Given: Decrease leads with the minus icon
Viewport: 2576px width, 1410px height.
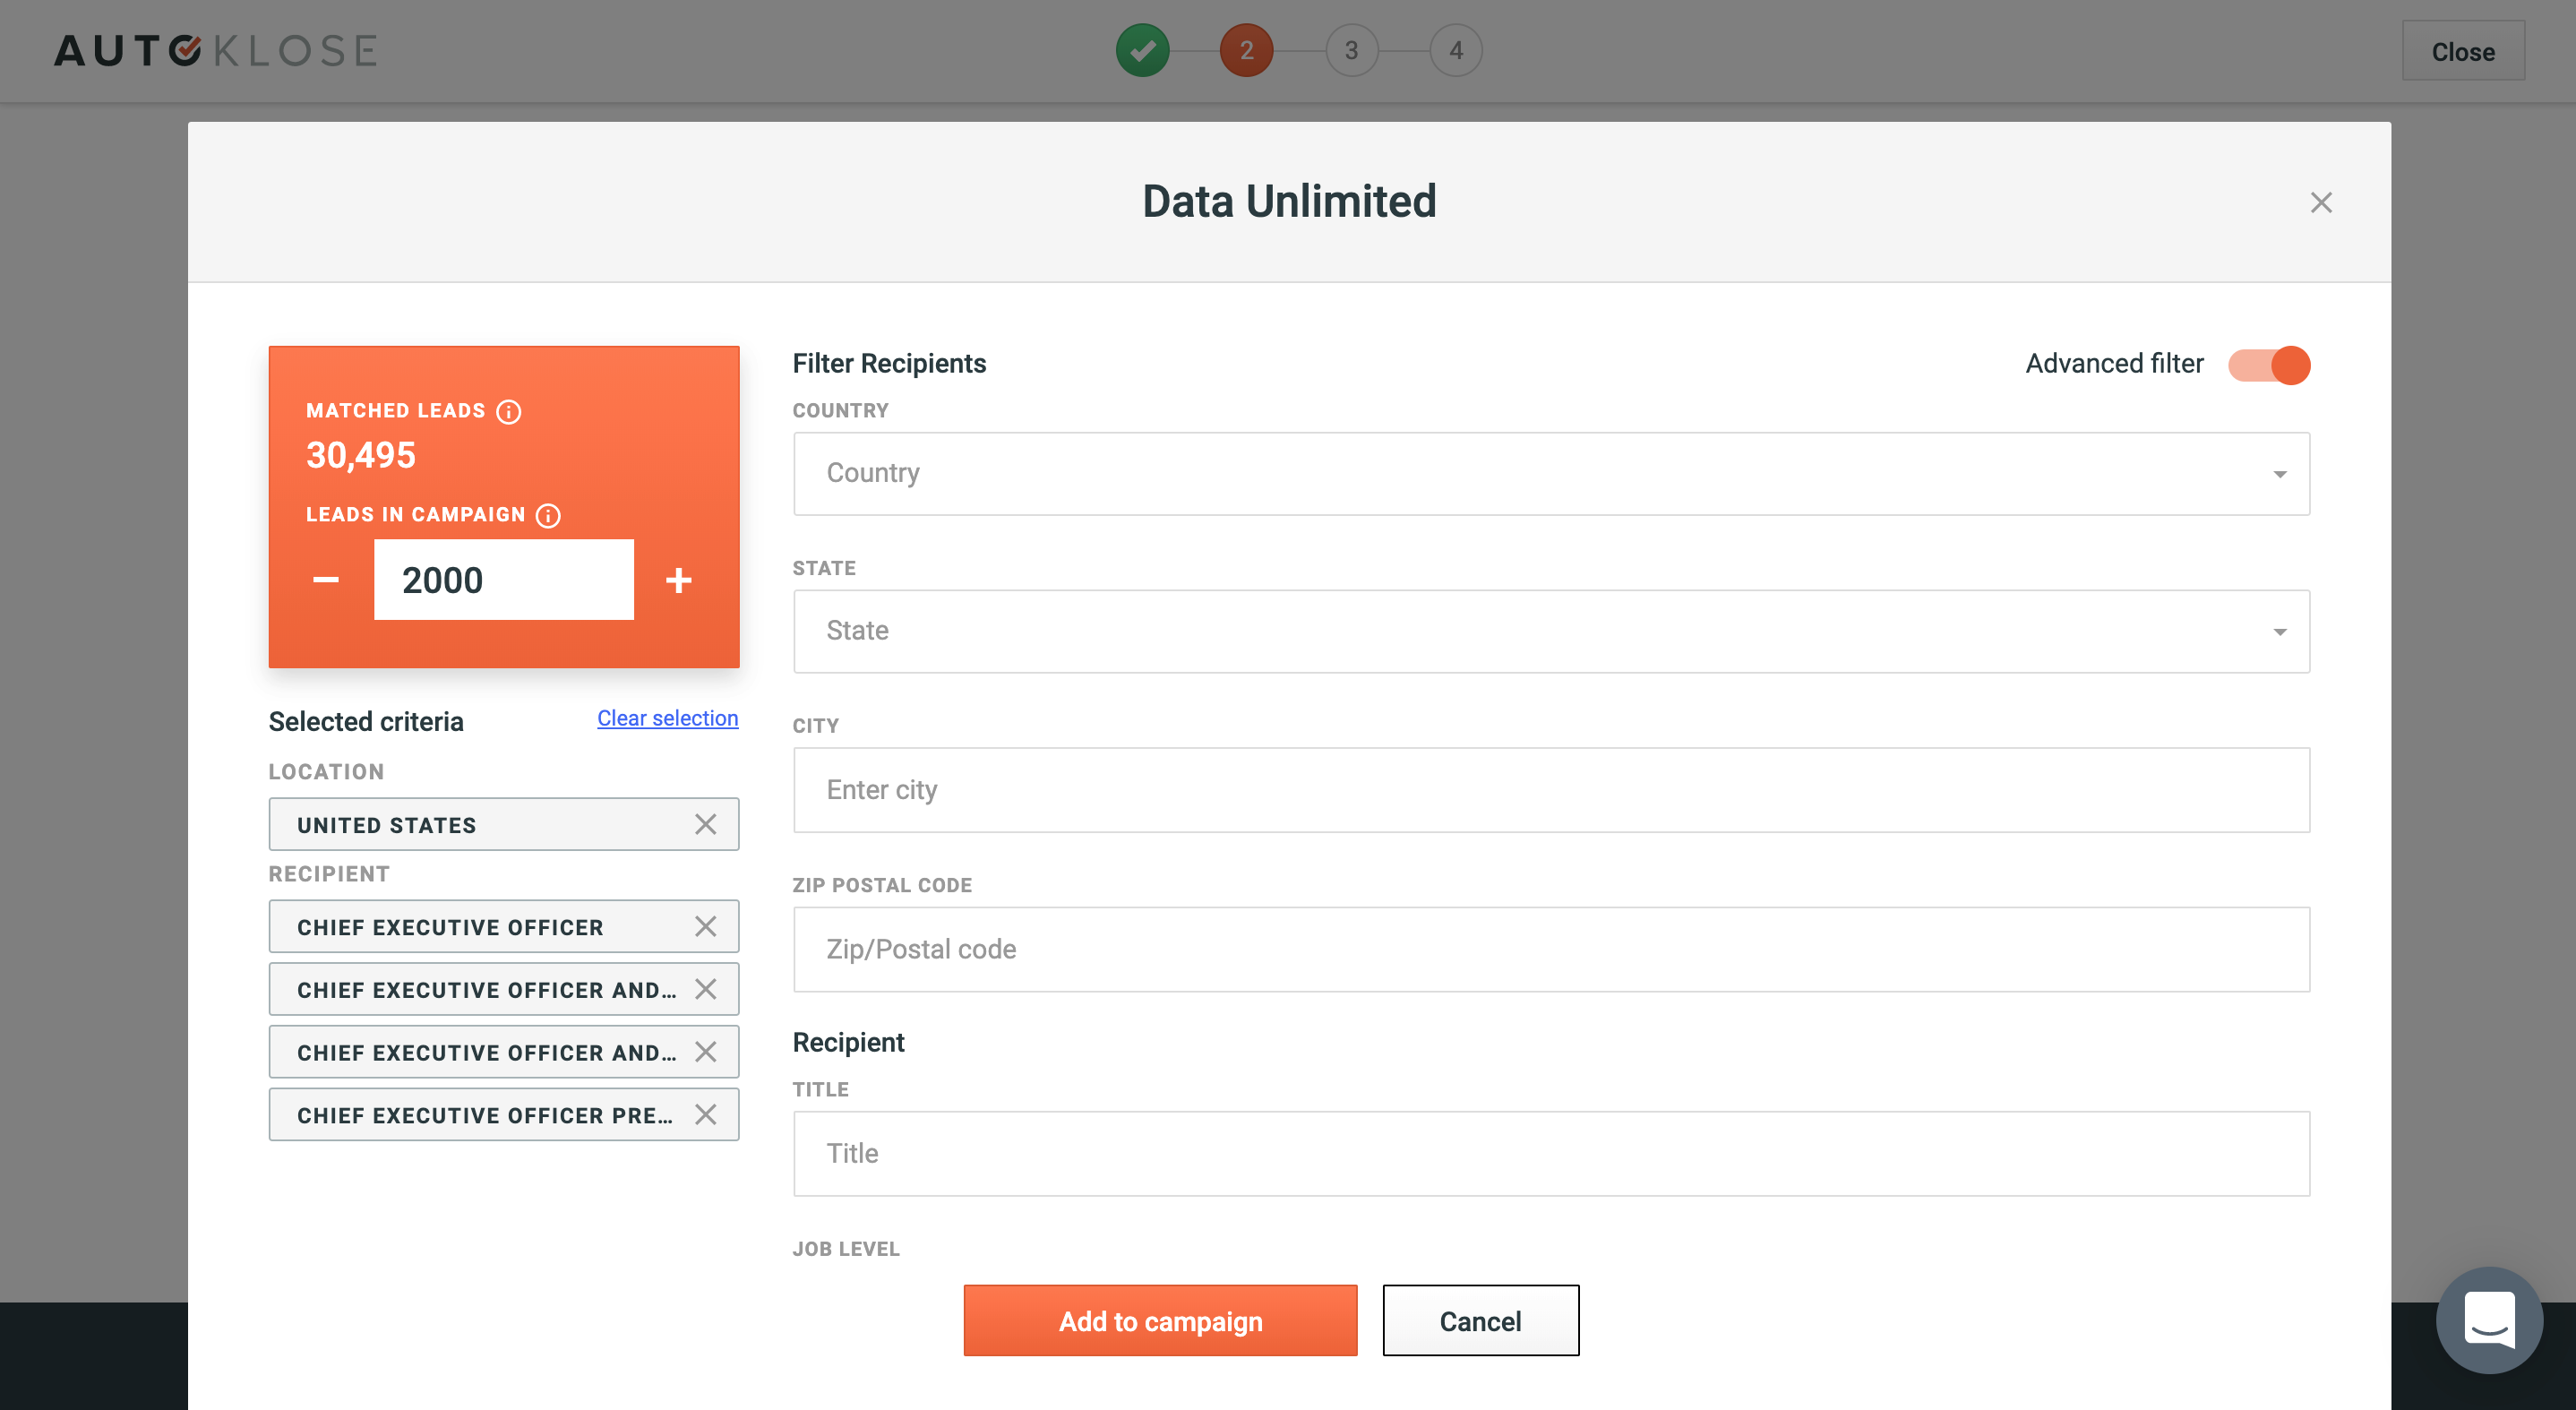Looking at the screenshot, I should point(326,580).
